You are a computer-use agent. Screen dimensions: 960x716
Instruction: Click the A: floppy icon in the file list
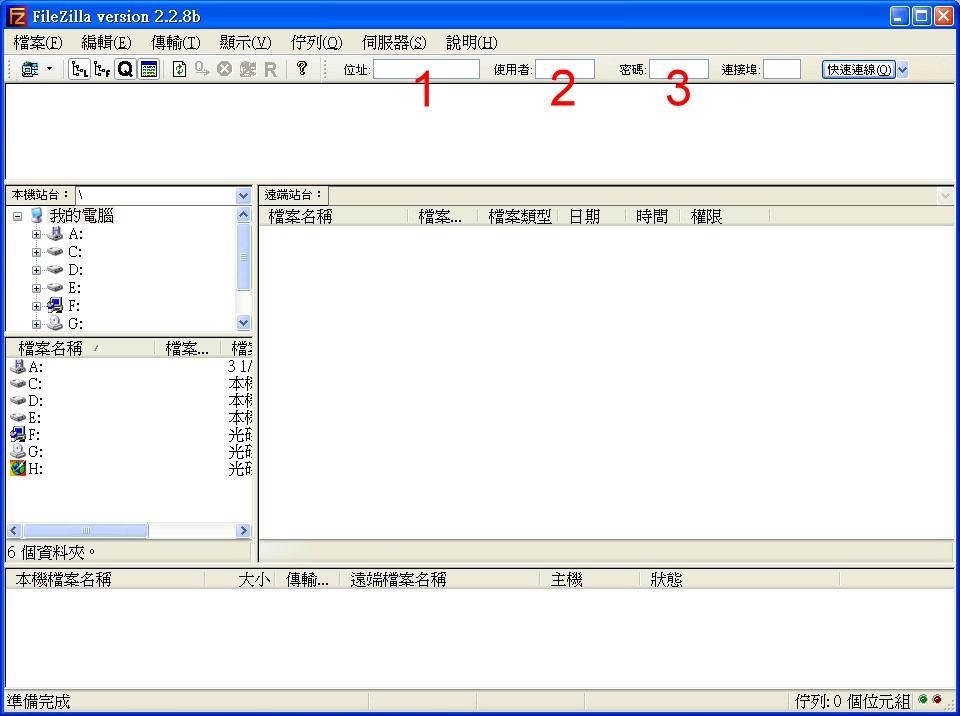pos(18,367)
